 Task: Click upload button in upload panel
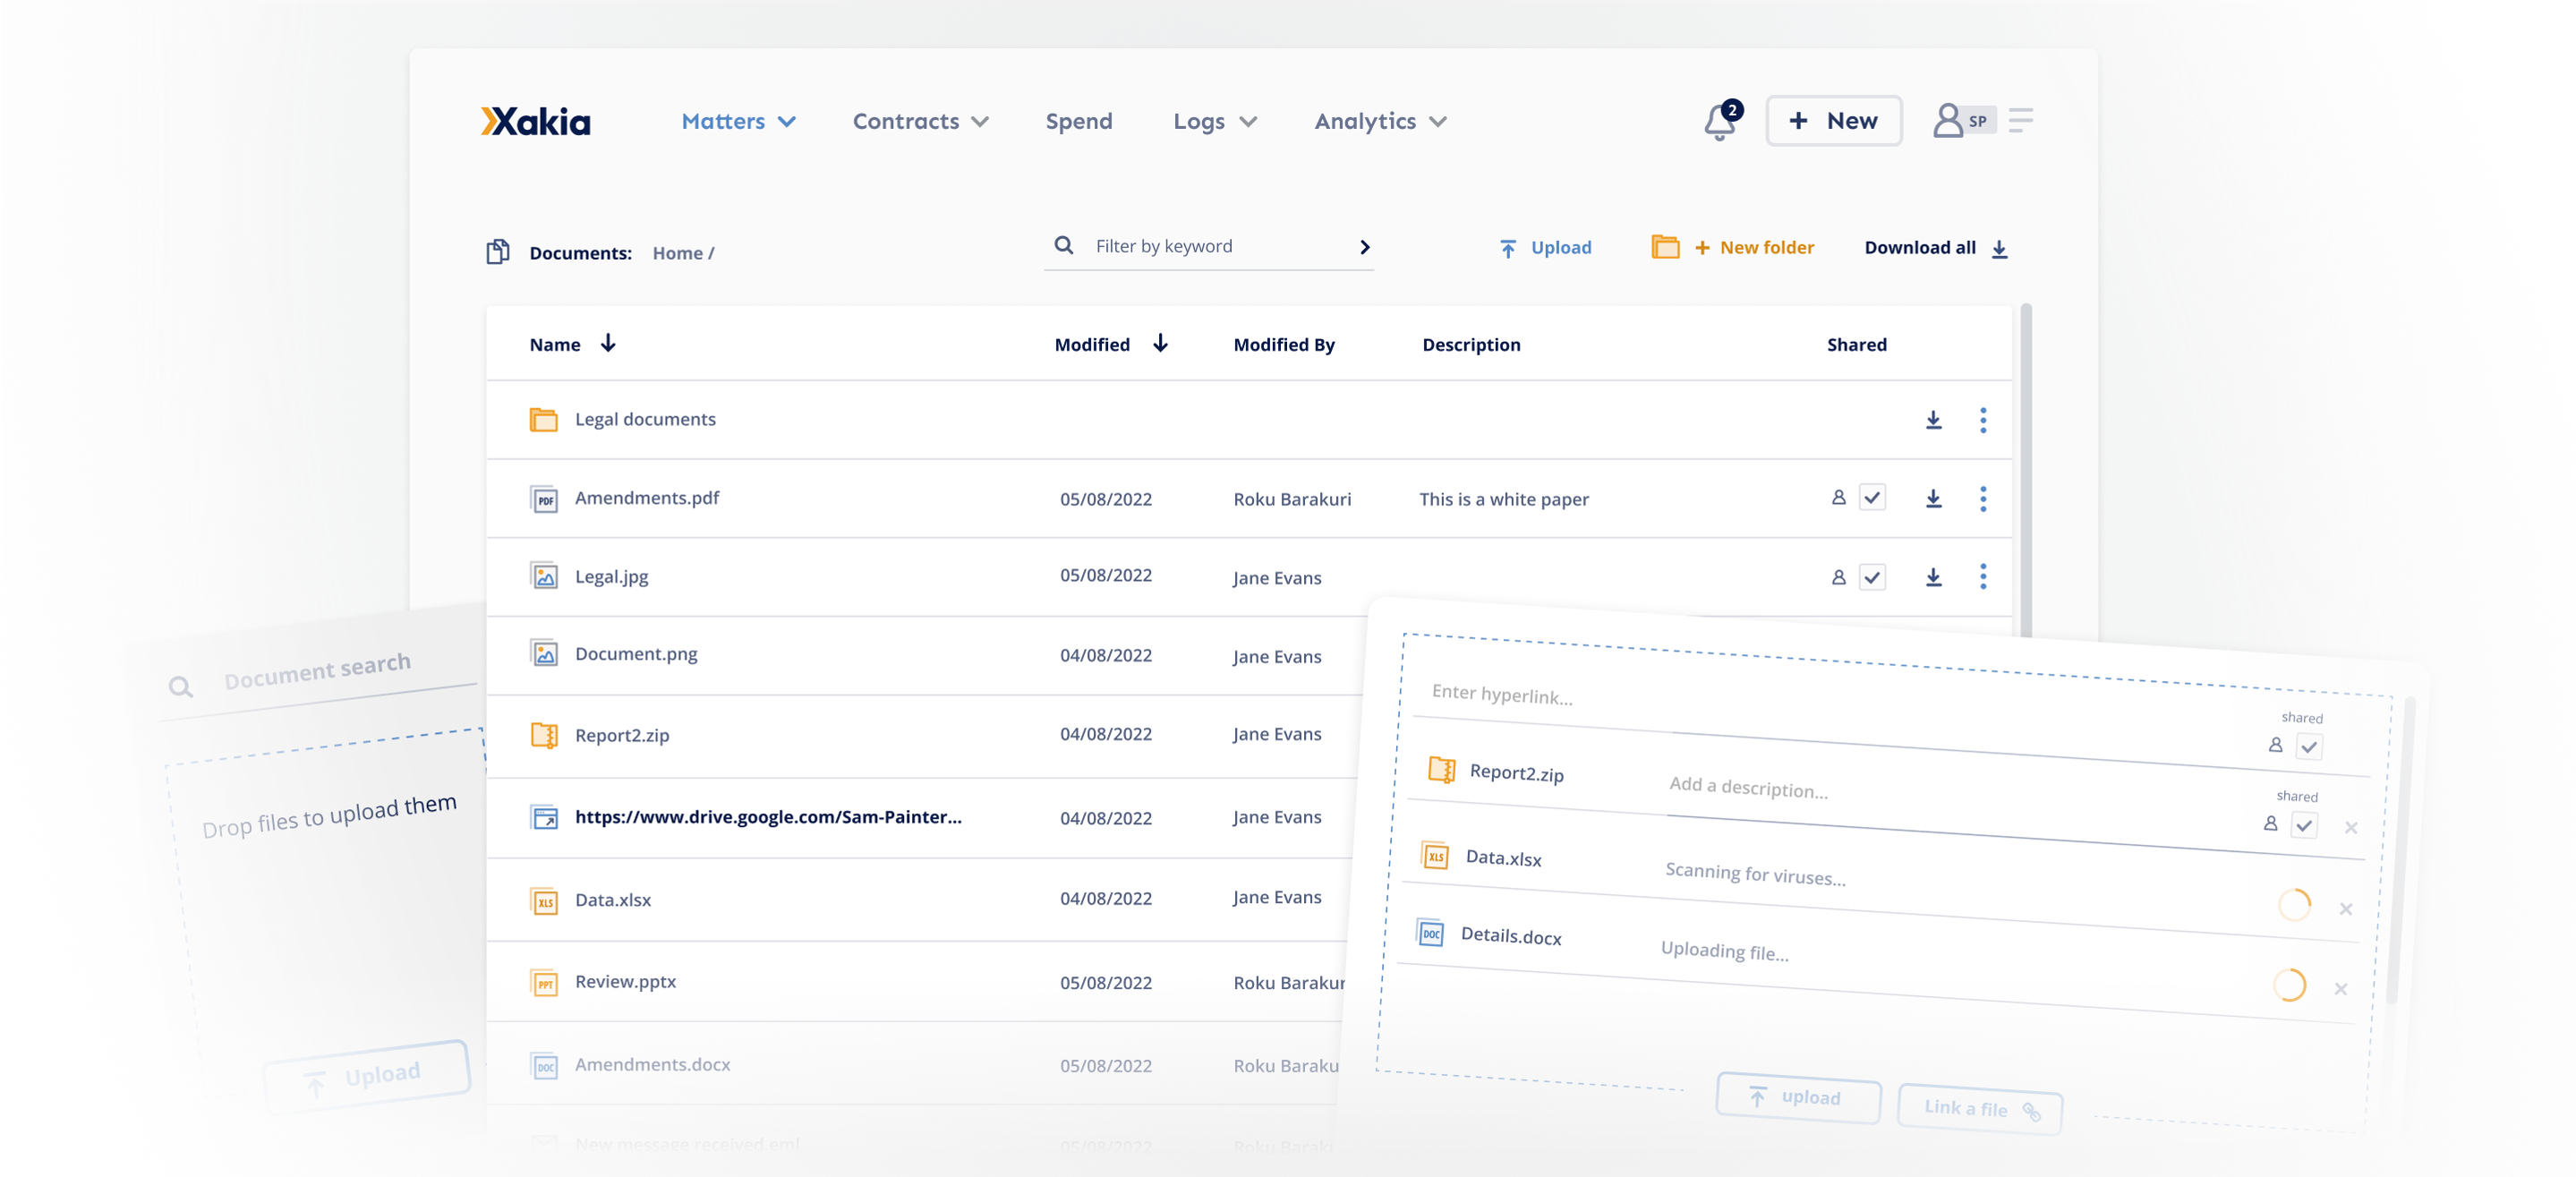pos(1797,1097)
